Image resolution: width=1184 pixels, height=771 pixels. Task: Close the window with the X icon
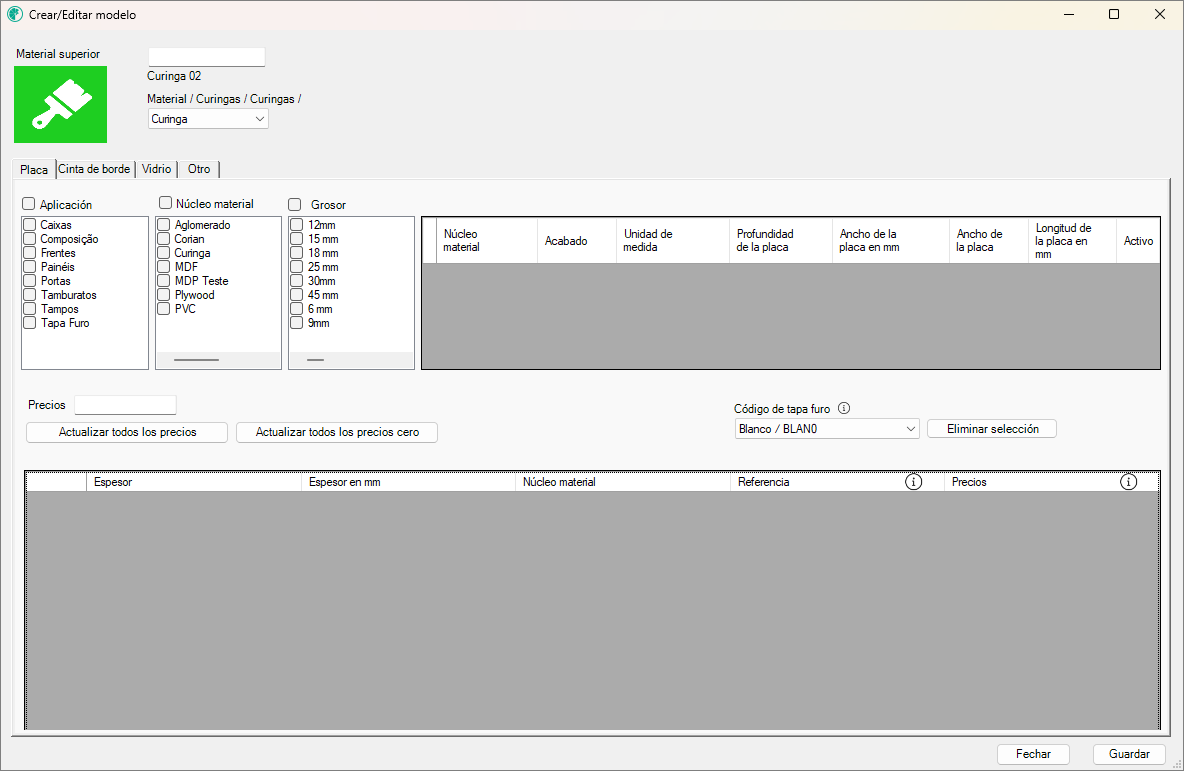tap(1160, 15)
